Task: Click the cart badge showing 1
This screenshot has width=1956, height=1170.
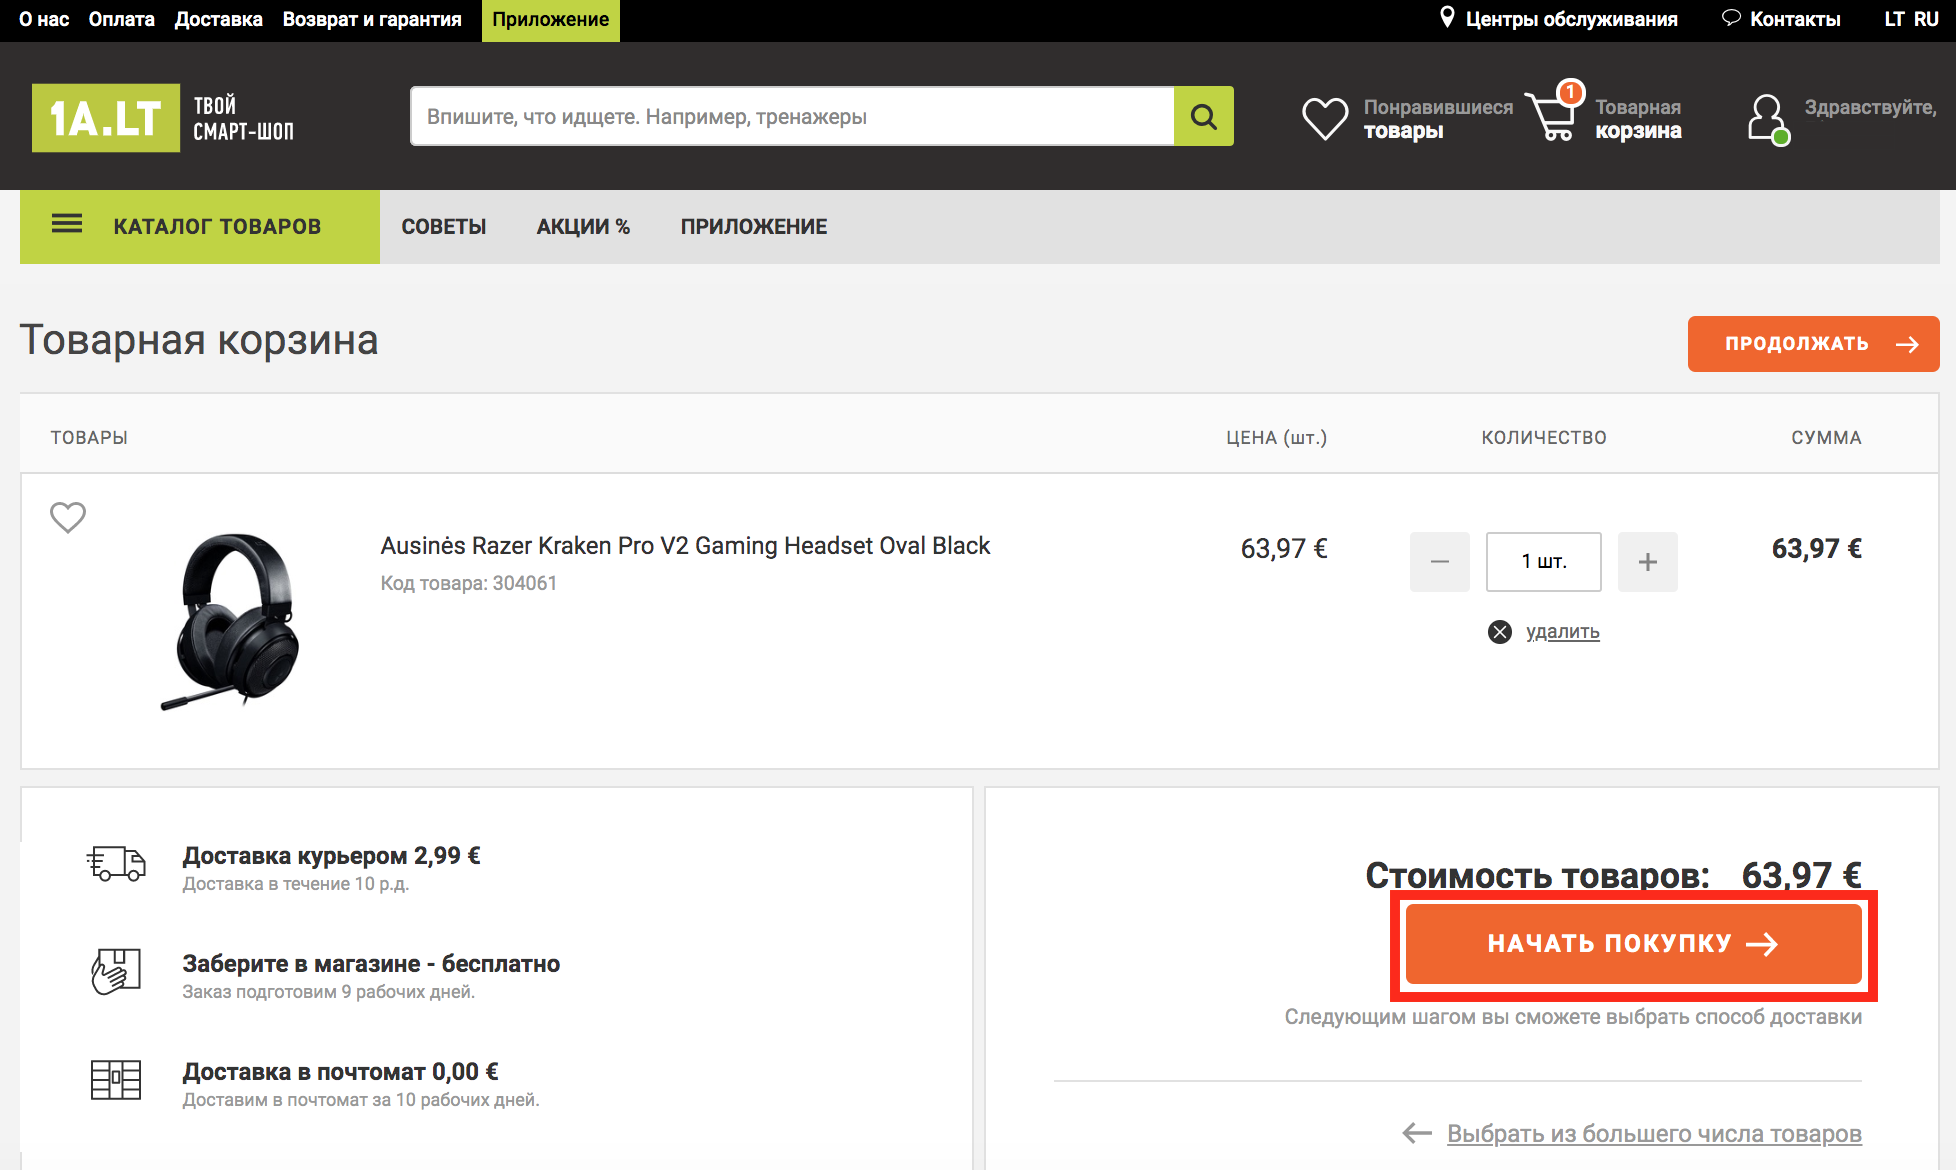Action: pyautogui.click(x=1571, y=93)
